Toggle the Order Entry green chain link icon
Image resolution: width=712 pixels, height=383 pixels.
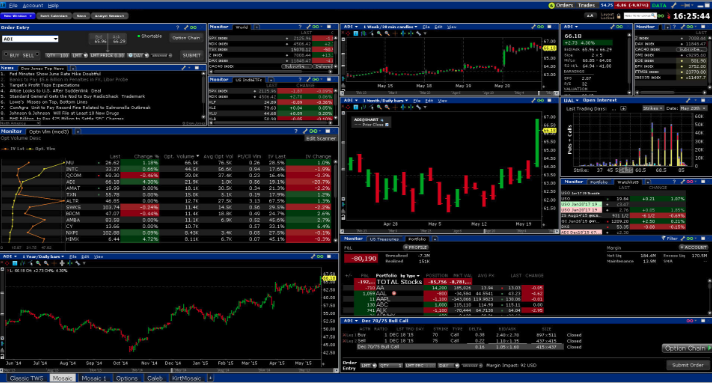coord(193,28)
